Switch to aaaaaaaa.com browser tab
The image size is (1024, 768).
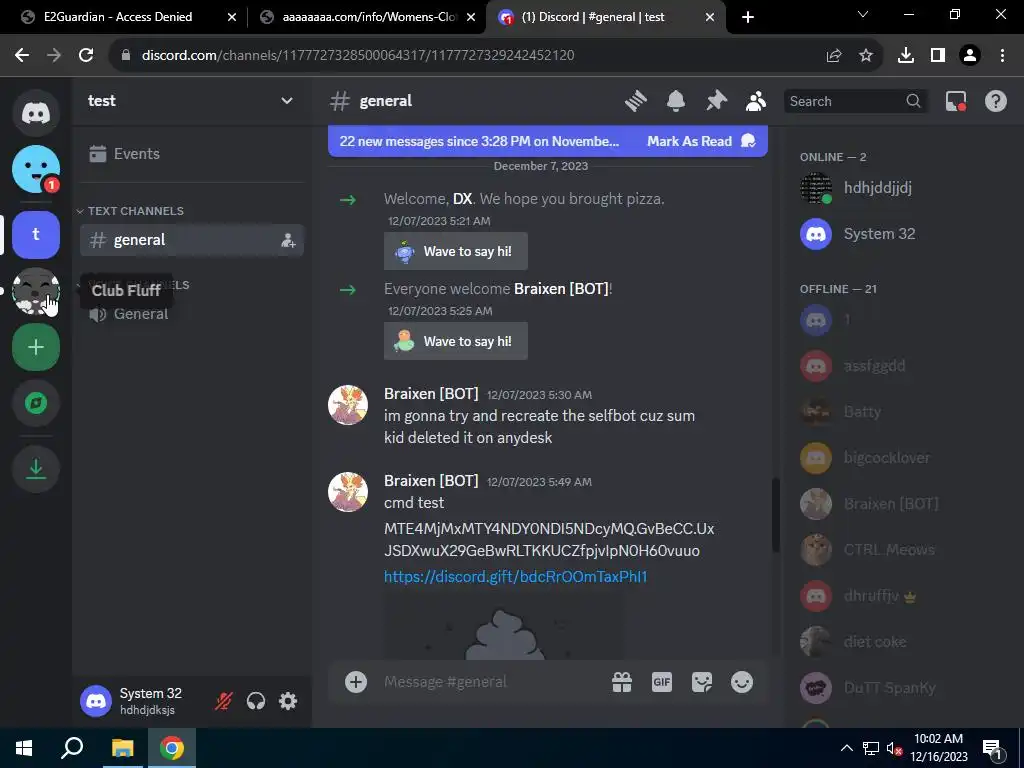tap(369, 17)
